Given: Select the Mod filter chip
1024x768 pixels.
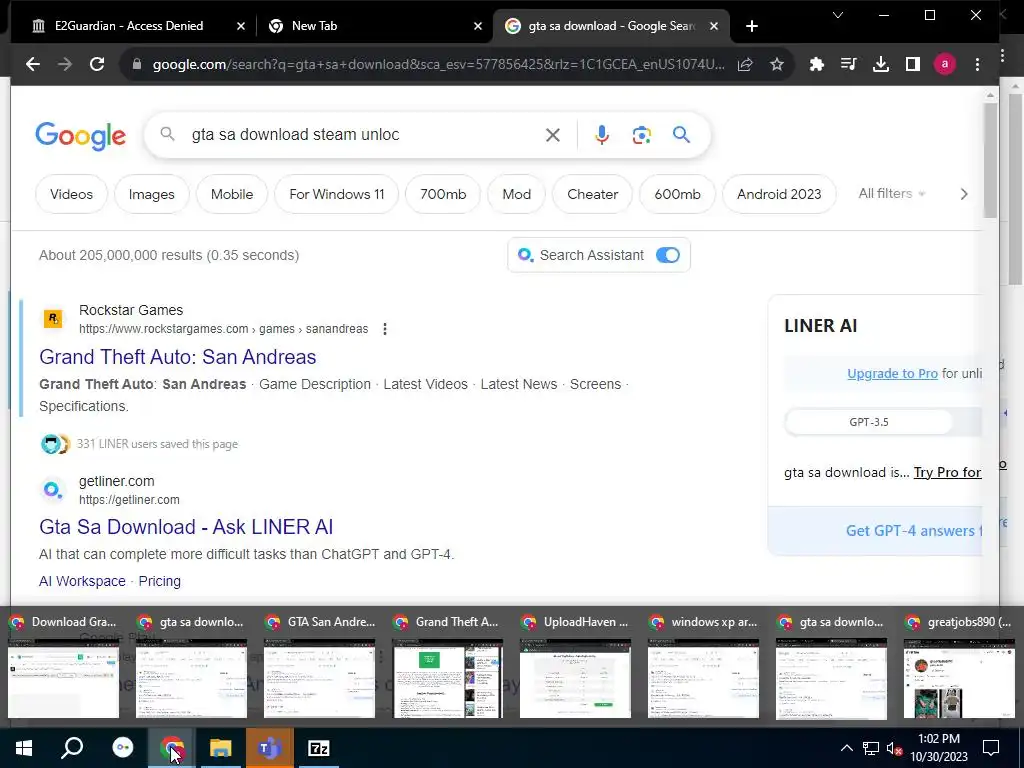Looking at the screenshot, I should (x=517, y=194).
